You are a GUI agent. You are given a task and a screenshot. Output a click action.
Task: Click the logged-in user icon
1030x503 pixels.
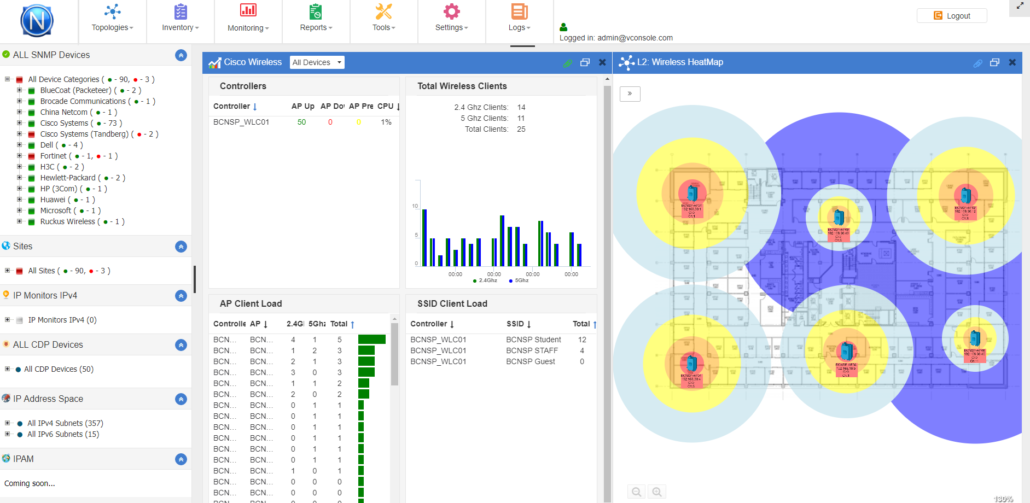point(564,28)
